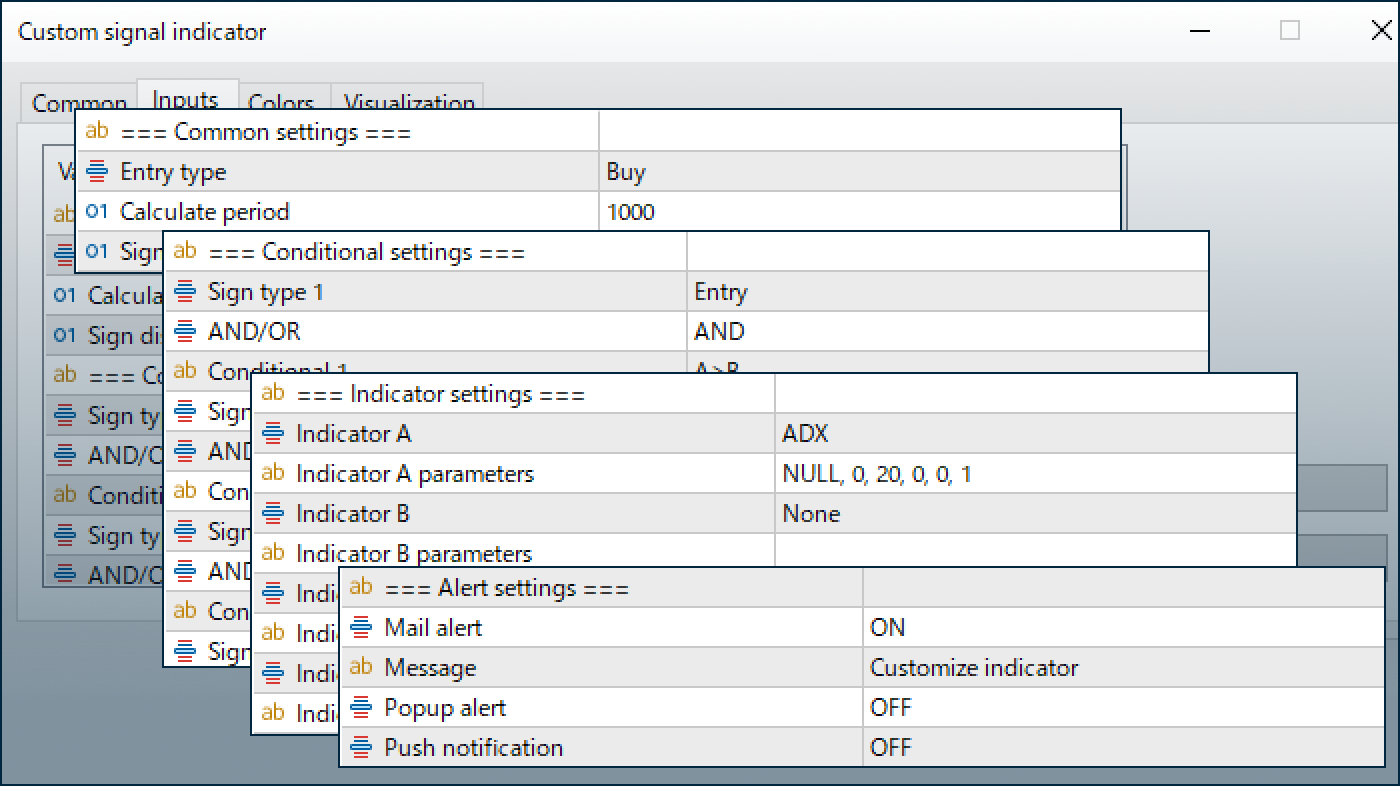Click the string icon beside Message

point(361,667)
